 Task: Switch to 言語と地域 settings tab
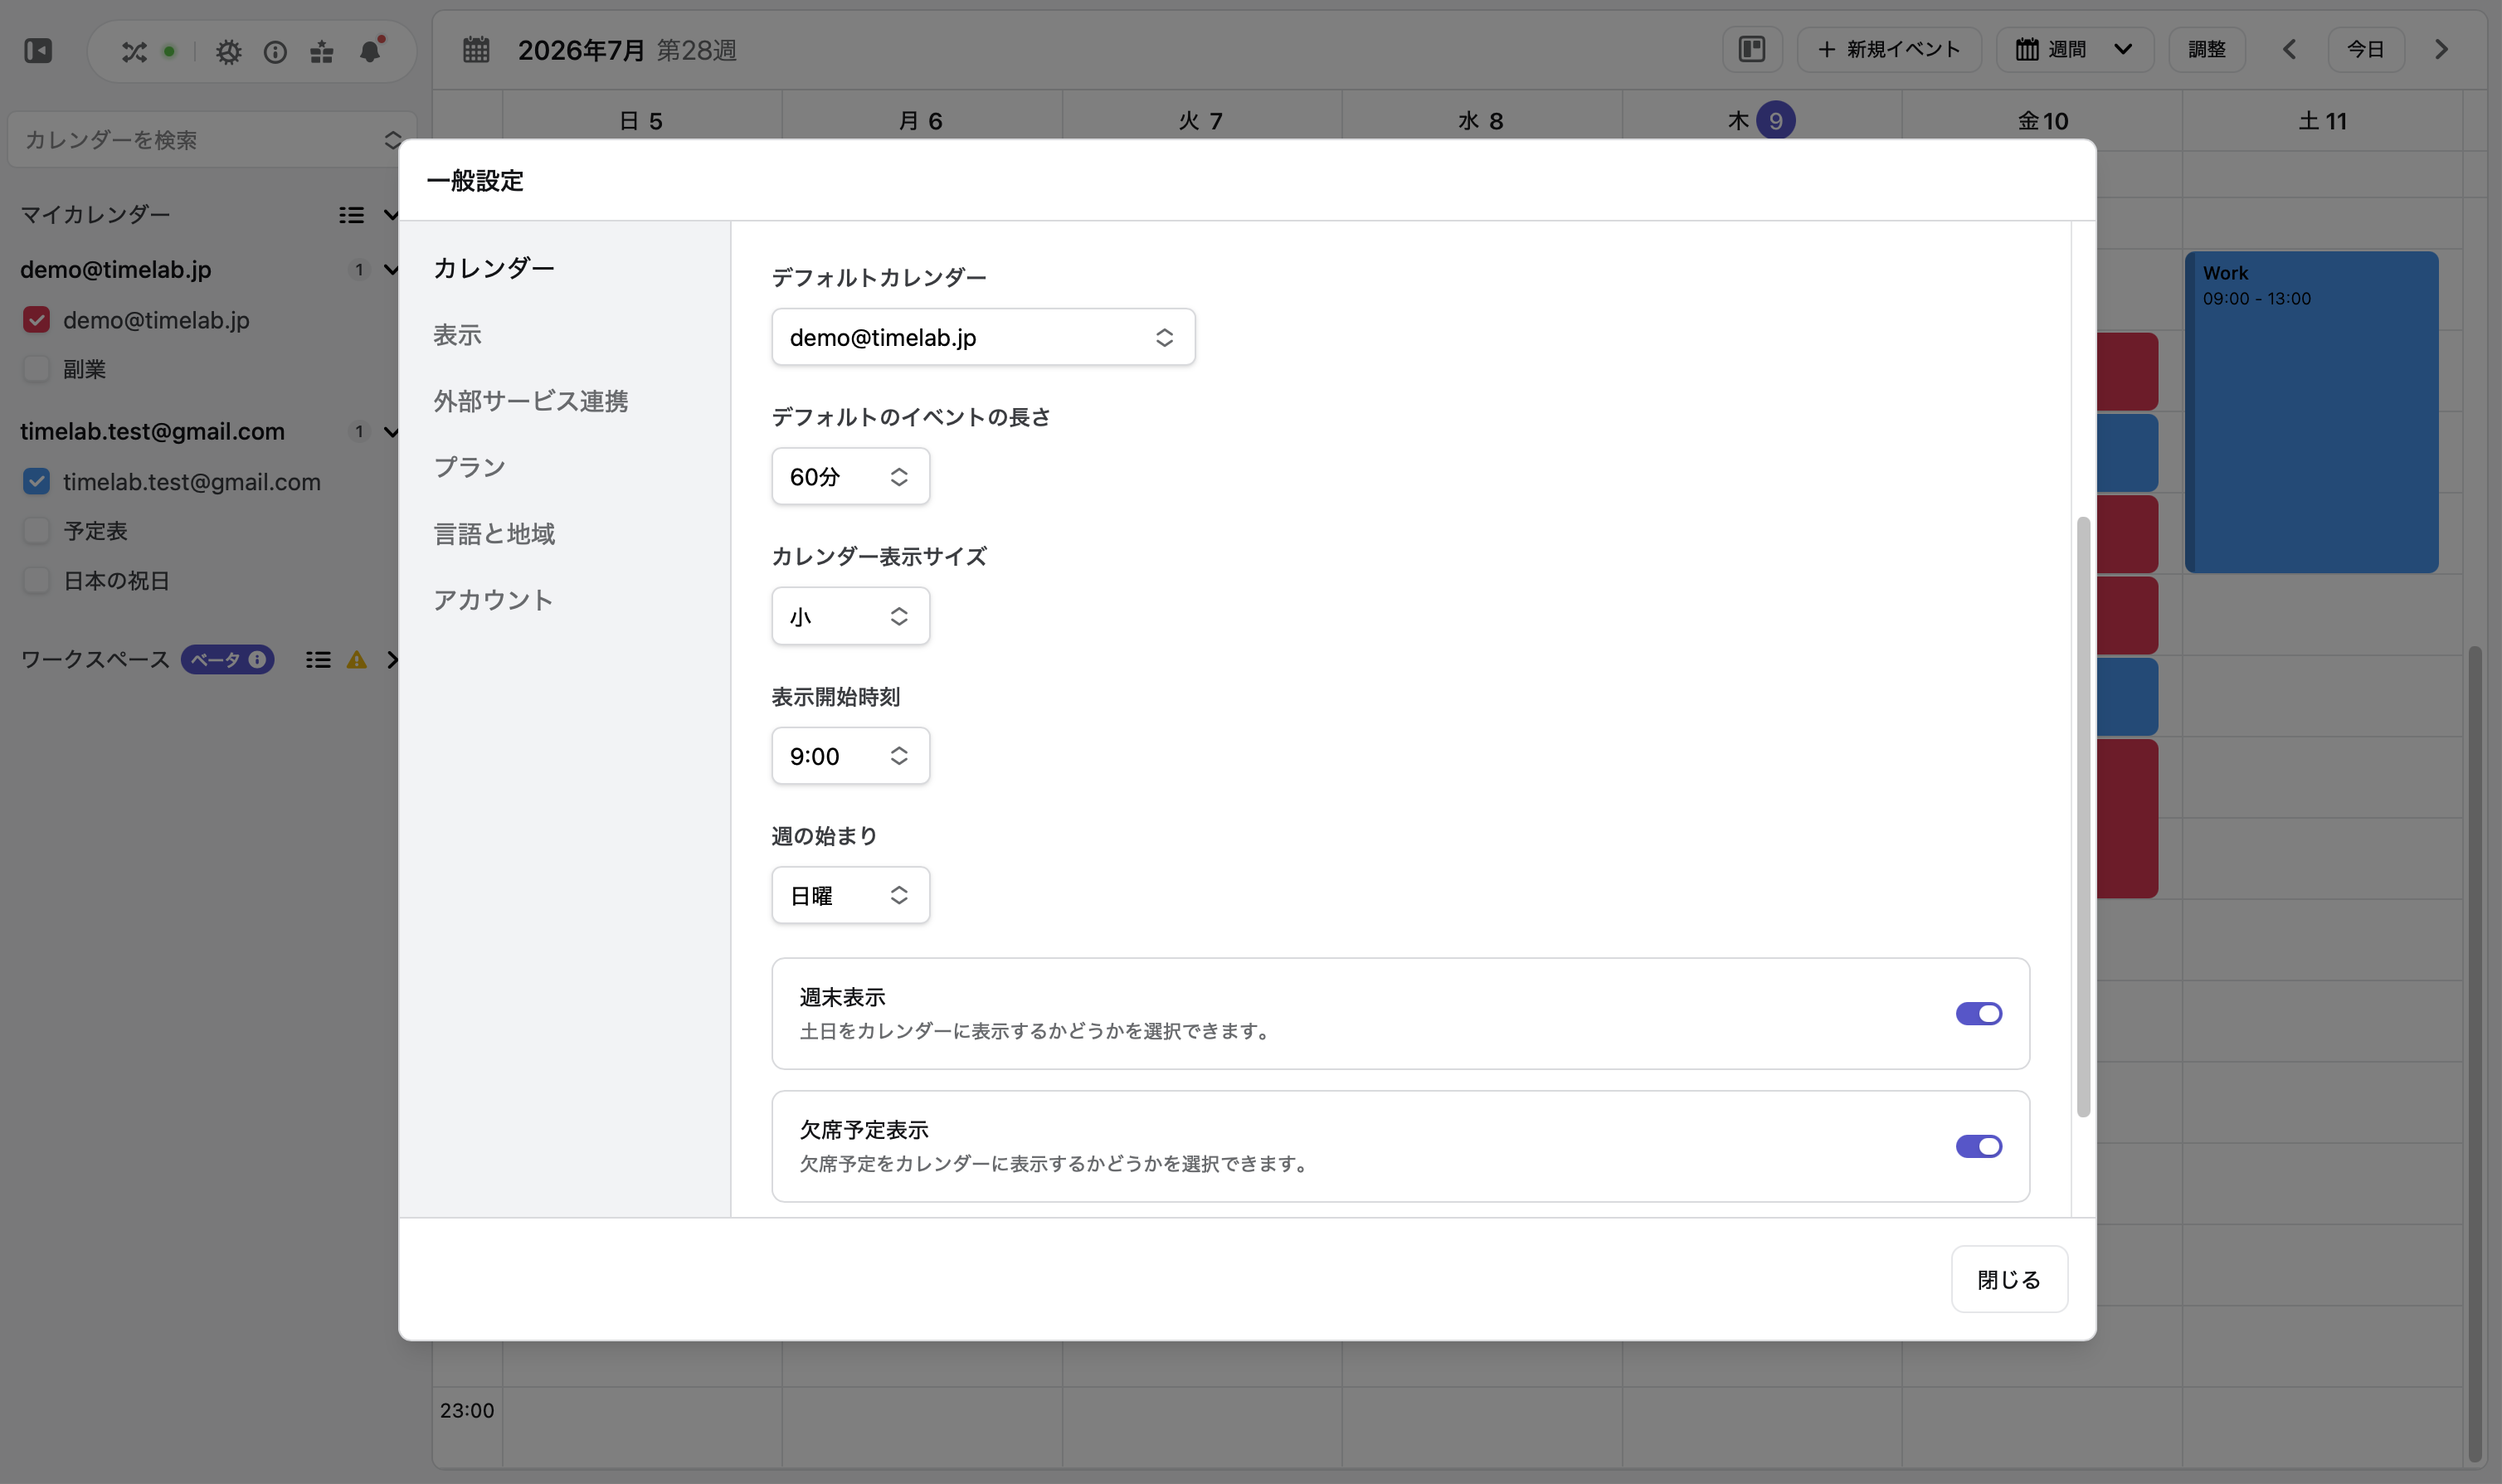click(494, 534)
